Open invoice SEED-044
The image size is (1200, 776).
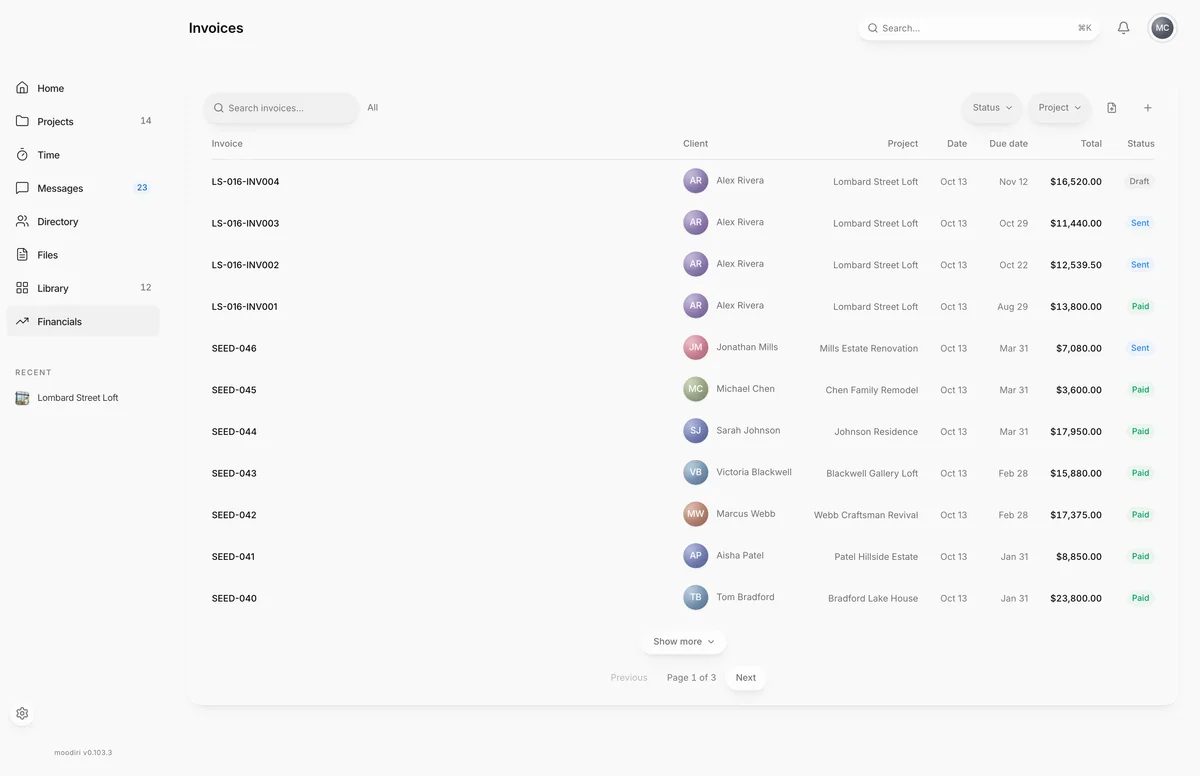(x=234, y=432)
